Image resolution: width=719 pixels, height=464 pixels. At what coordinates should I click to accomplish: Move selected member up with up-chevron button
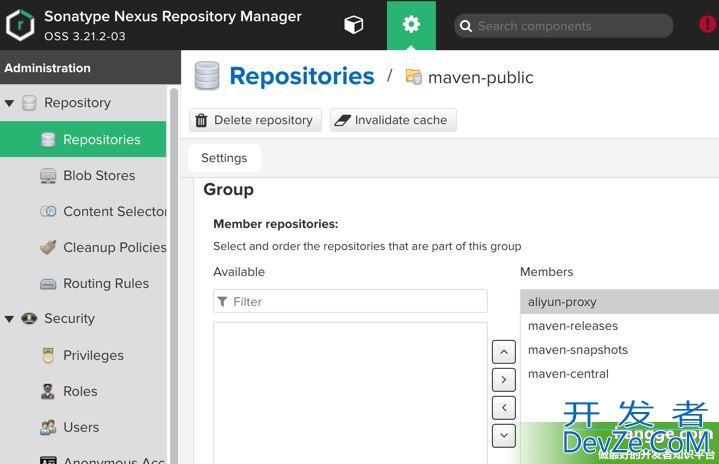[x=504, y=352]
